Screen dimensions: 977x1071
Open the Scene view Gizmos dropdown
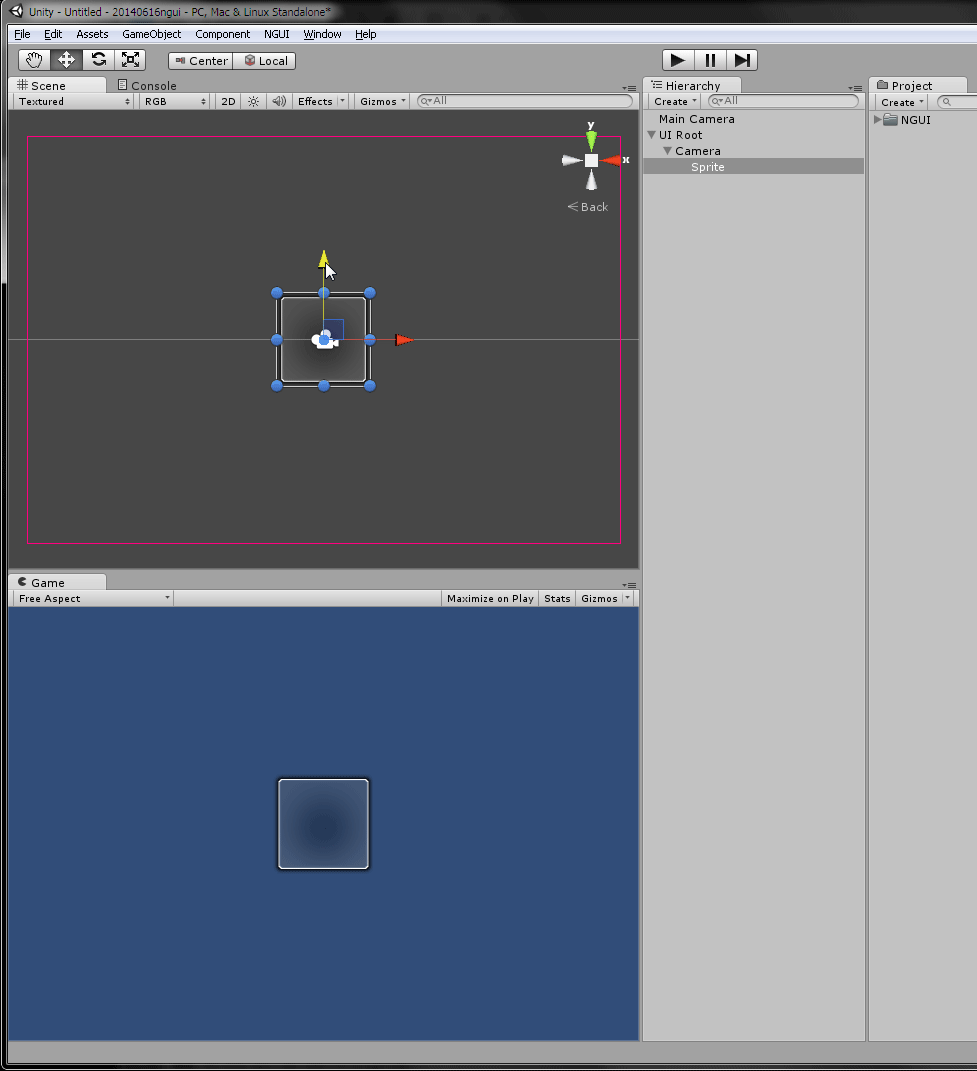[383, 101]
